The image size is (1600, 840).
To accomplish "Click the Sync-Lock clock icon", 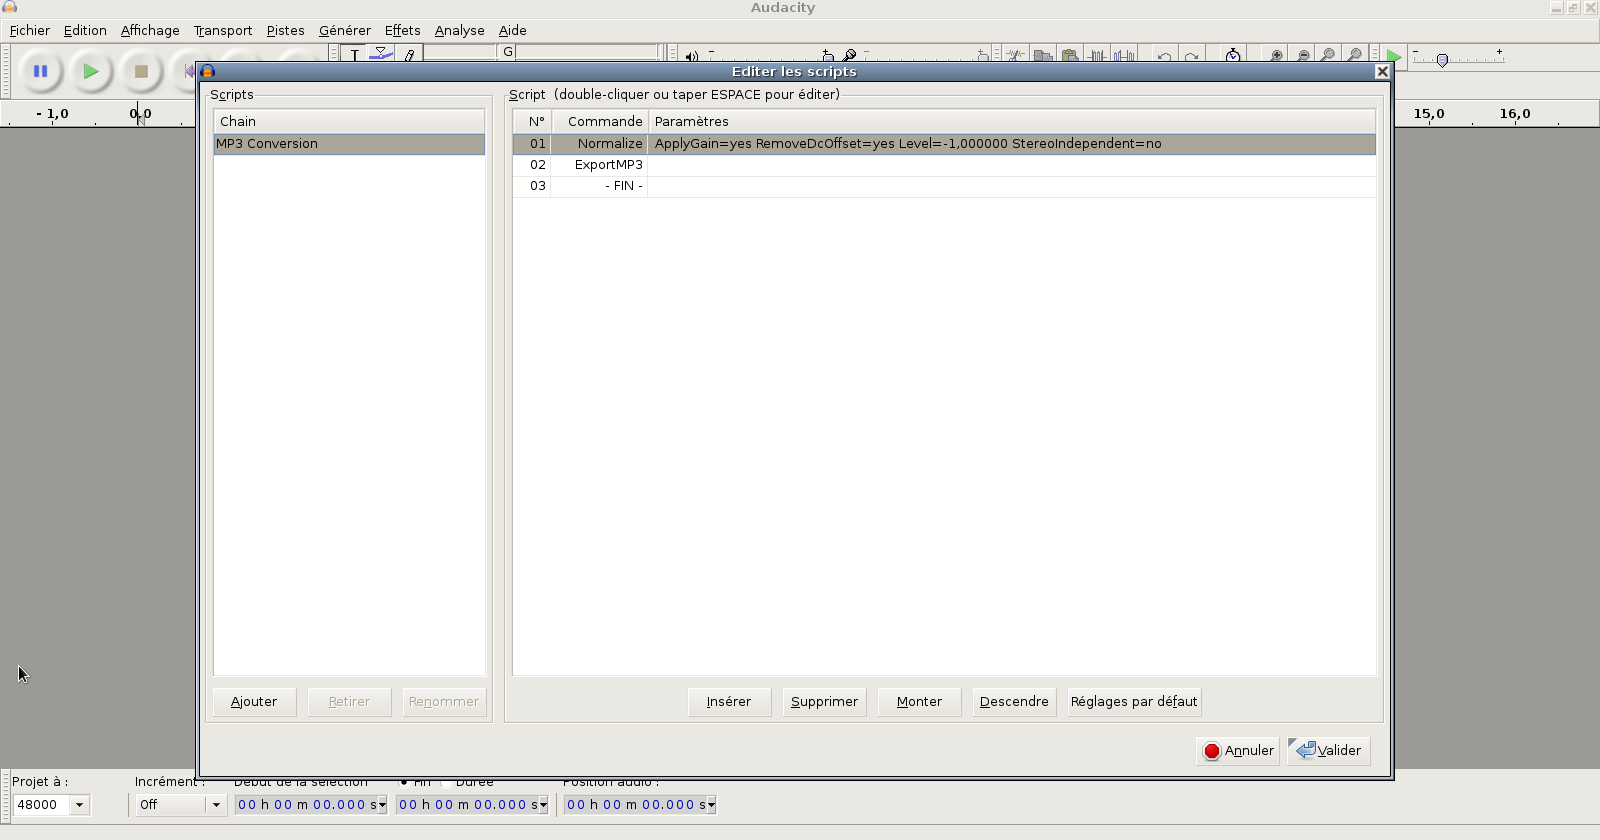I will pyautogui.click(x=1233, y=55).
